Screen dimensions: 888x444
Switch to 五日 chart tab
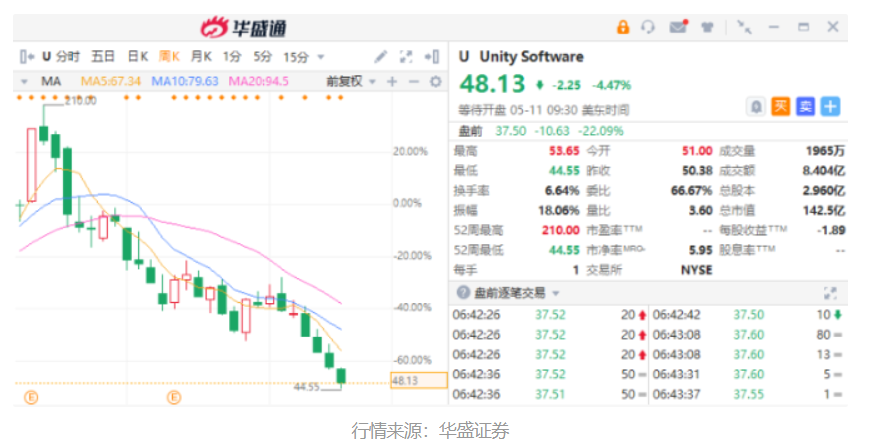[x=103, y=57]
